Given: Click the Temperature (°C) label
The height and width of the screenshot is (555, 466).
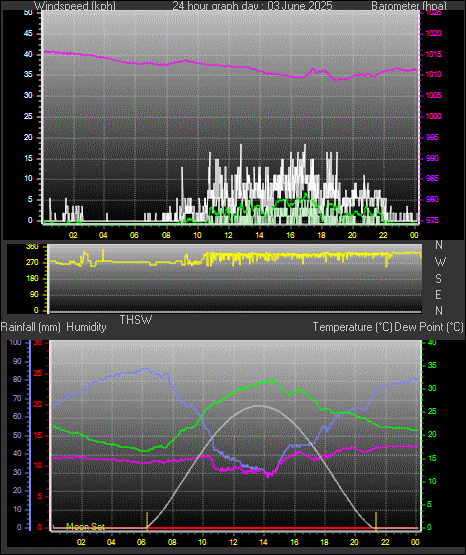Looking at the screenshot, I should click(x=352, y=327).
